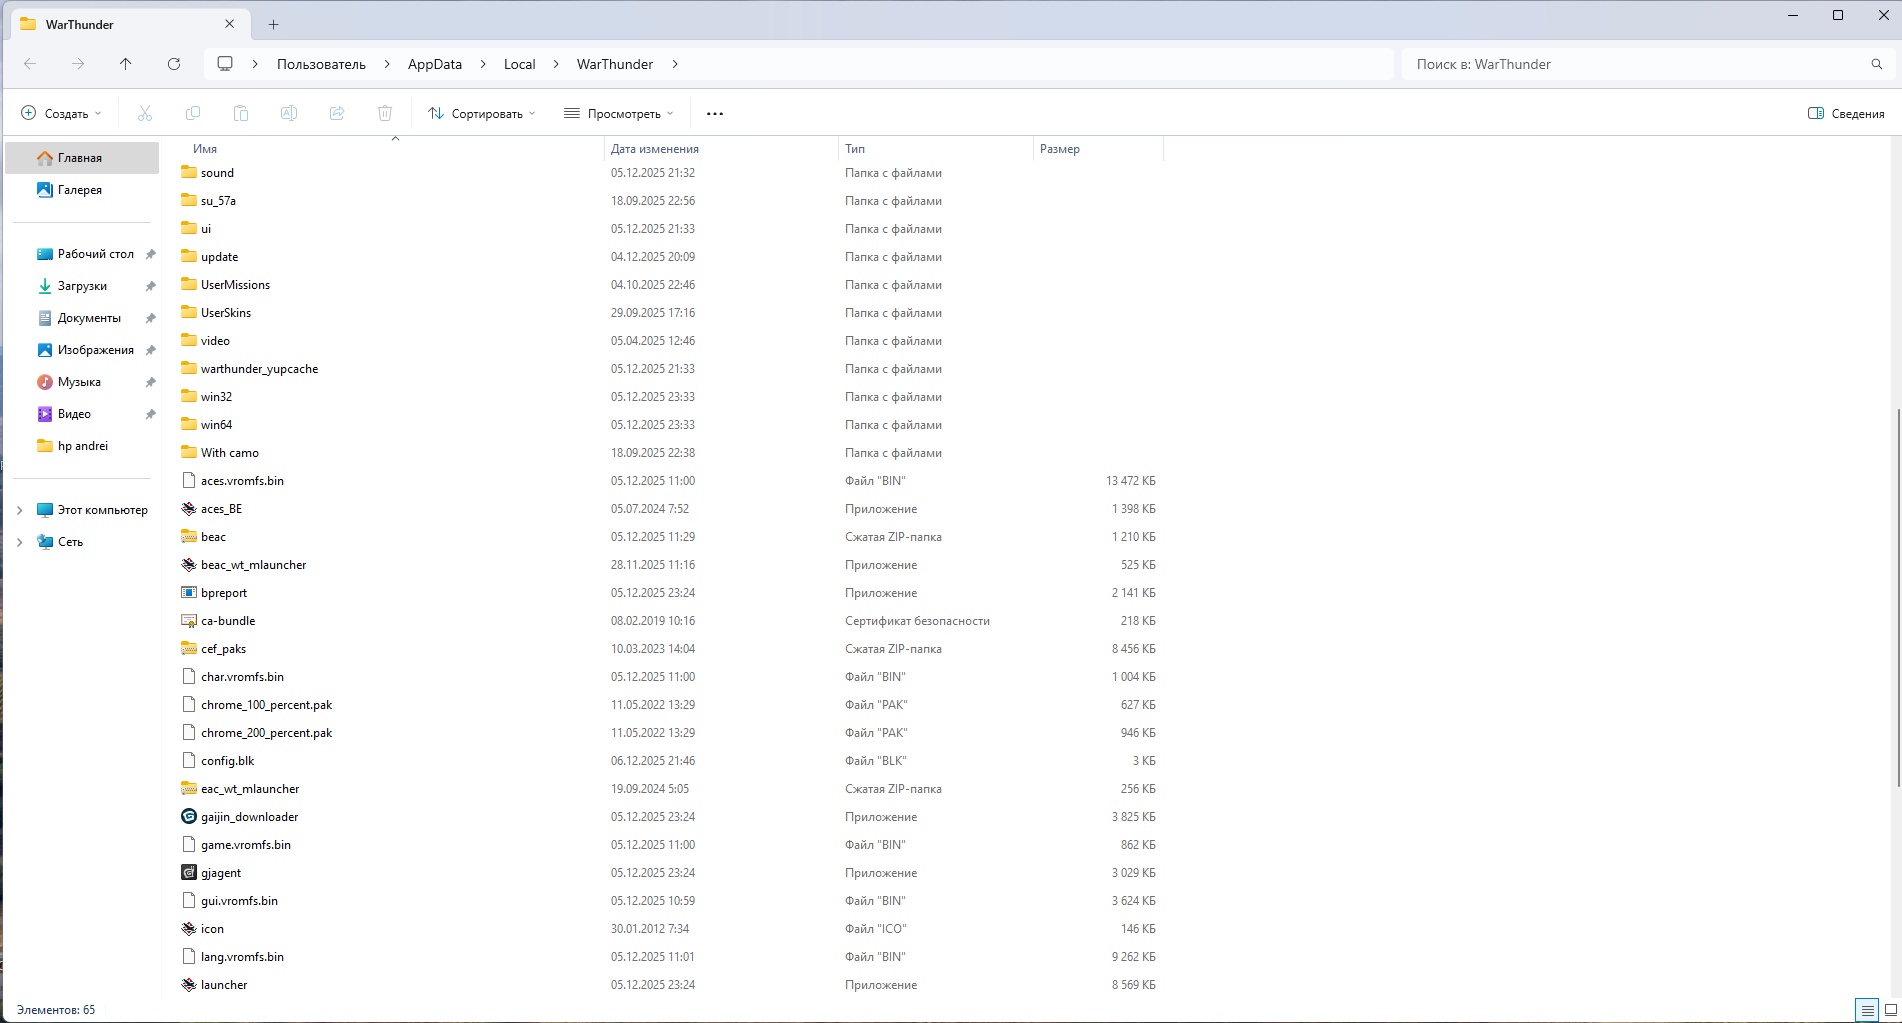
Task: Go up one folder level
Action: tap(126, 64)
